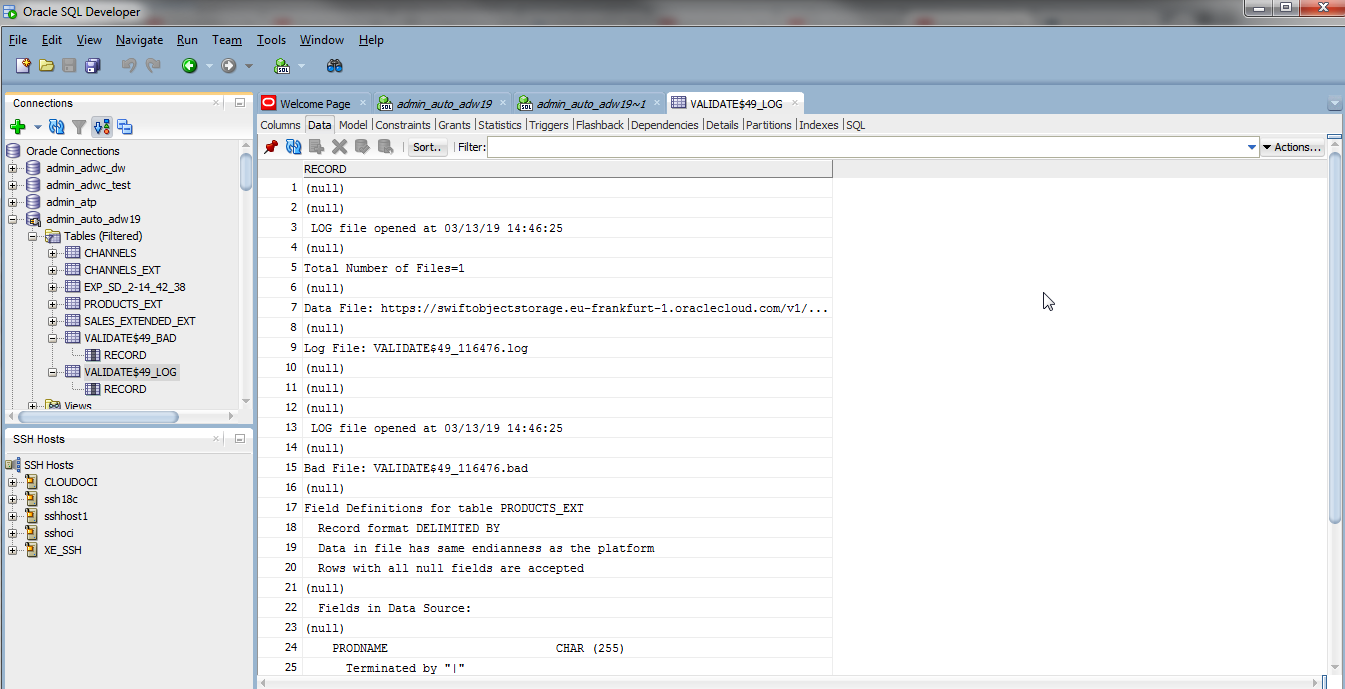Click the New file icon in toolbar
Image resolution: width=1345 pixels, height=689 pixels.
coord(23,66)
